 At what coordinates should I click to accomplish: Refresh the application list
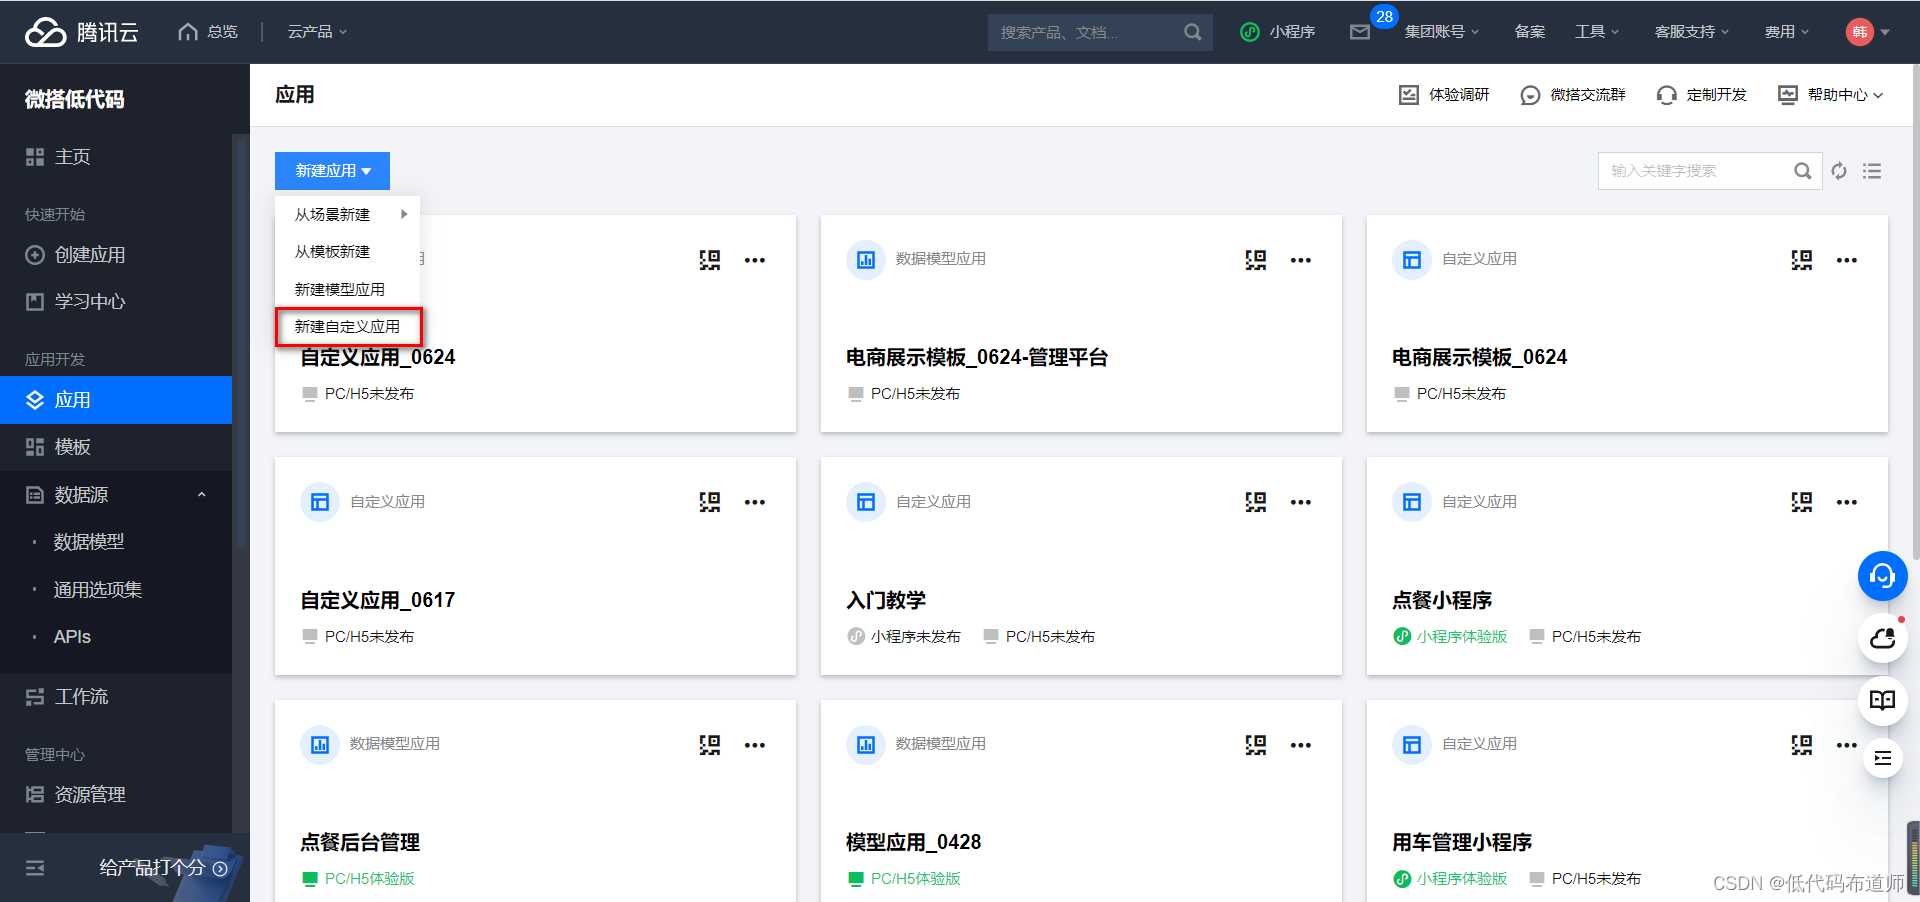point(1839,171)
